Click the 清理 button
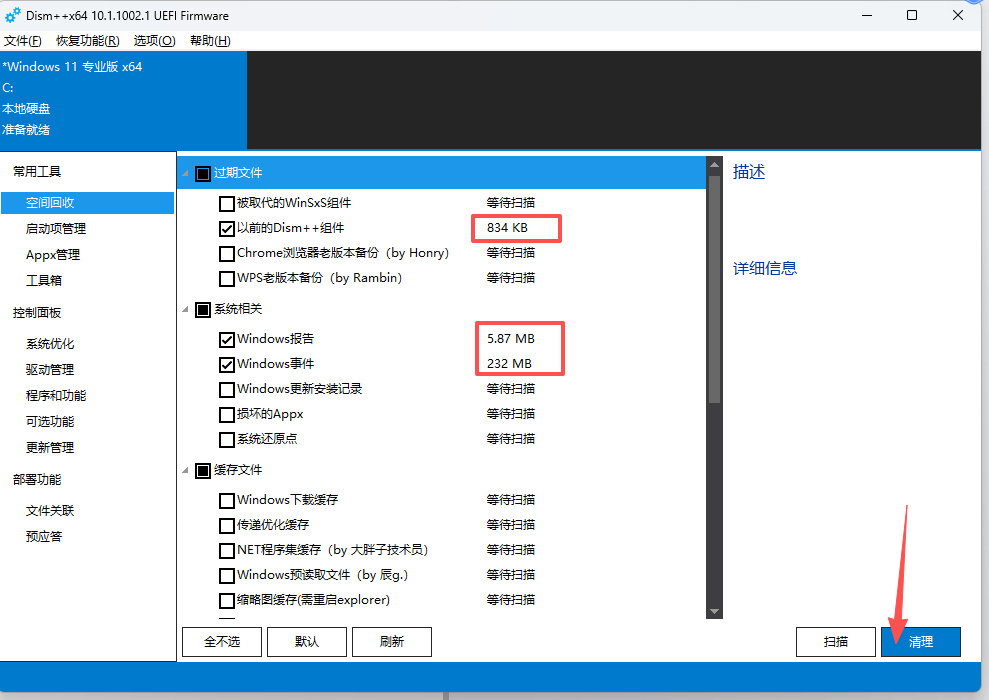Screen dimensions: 989x700 (921, 642)
